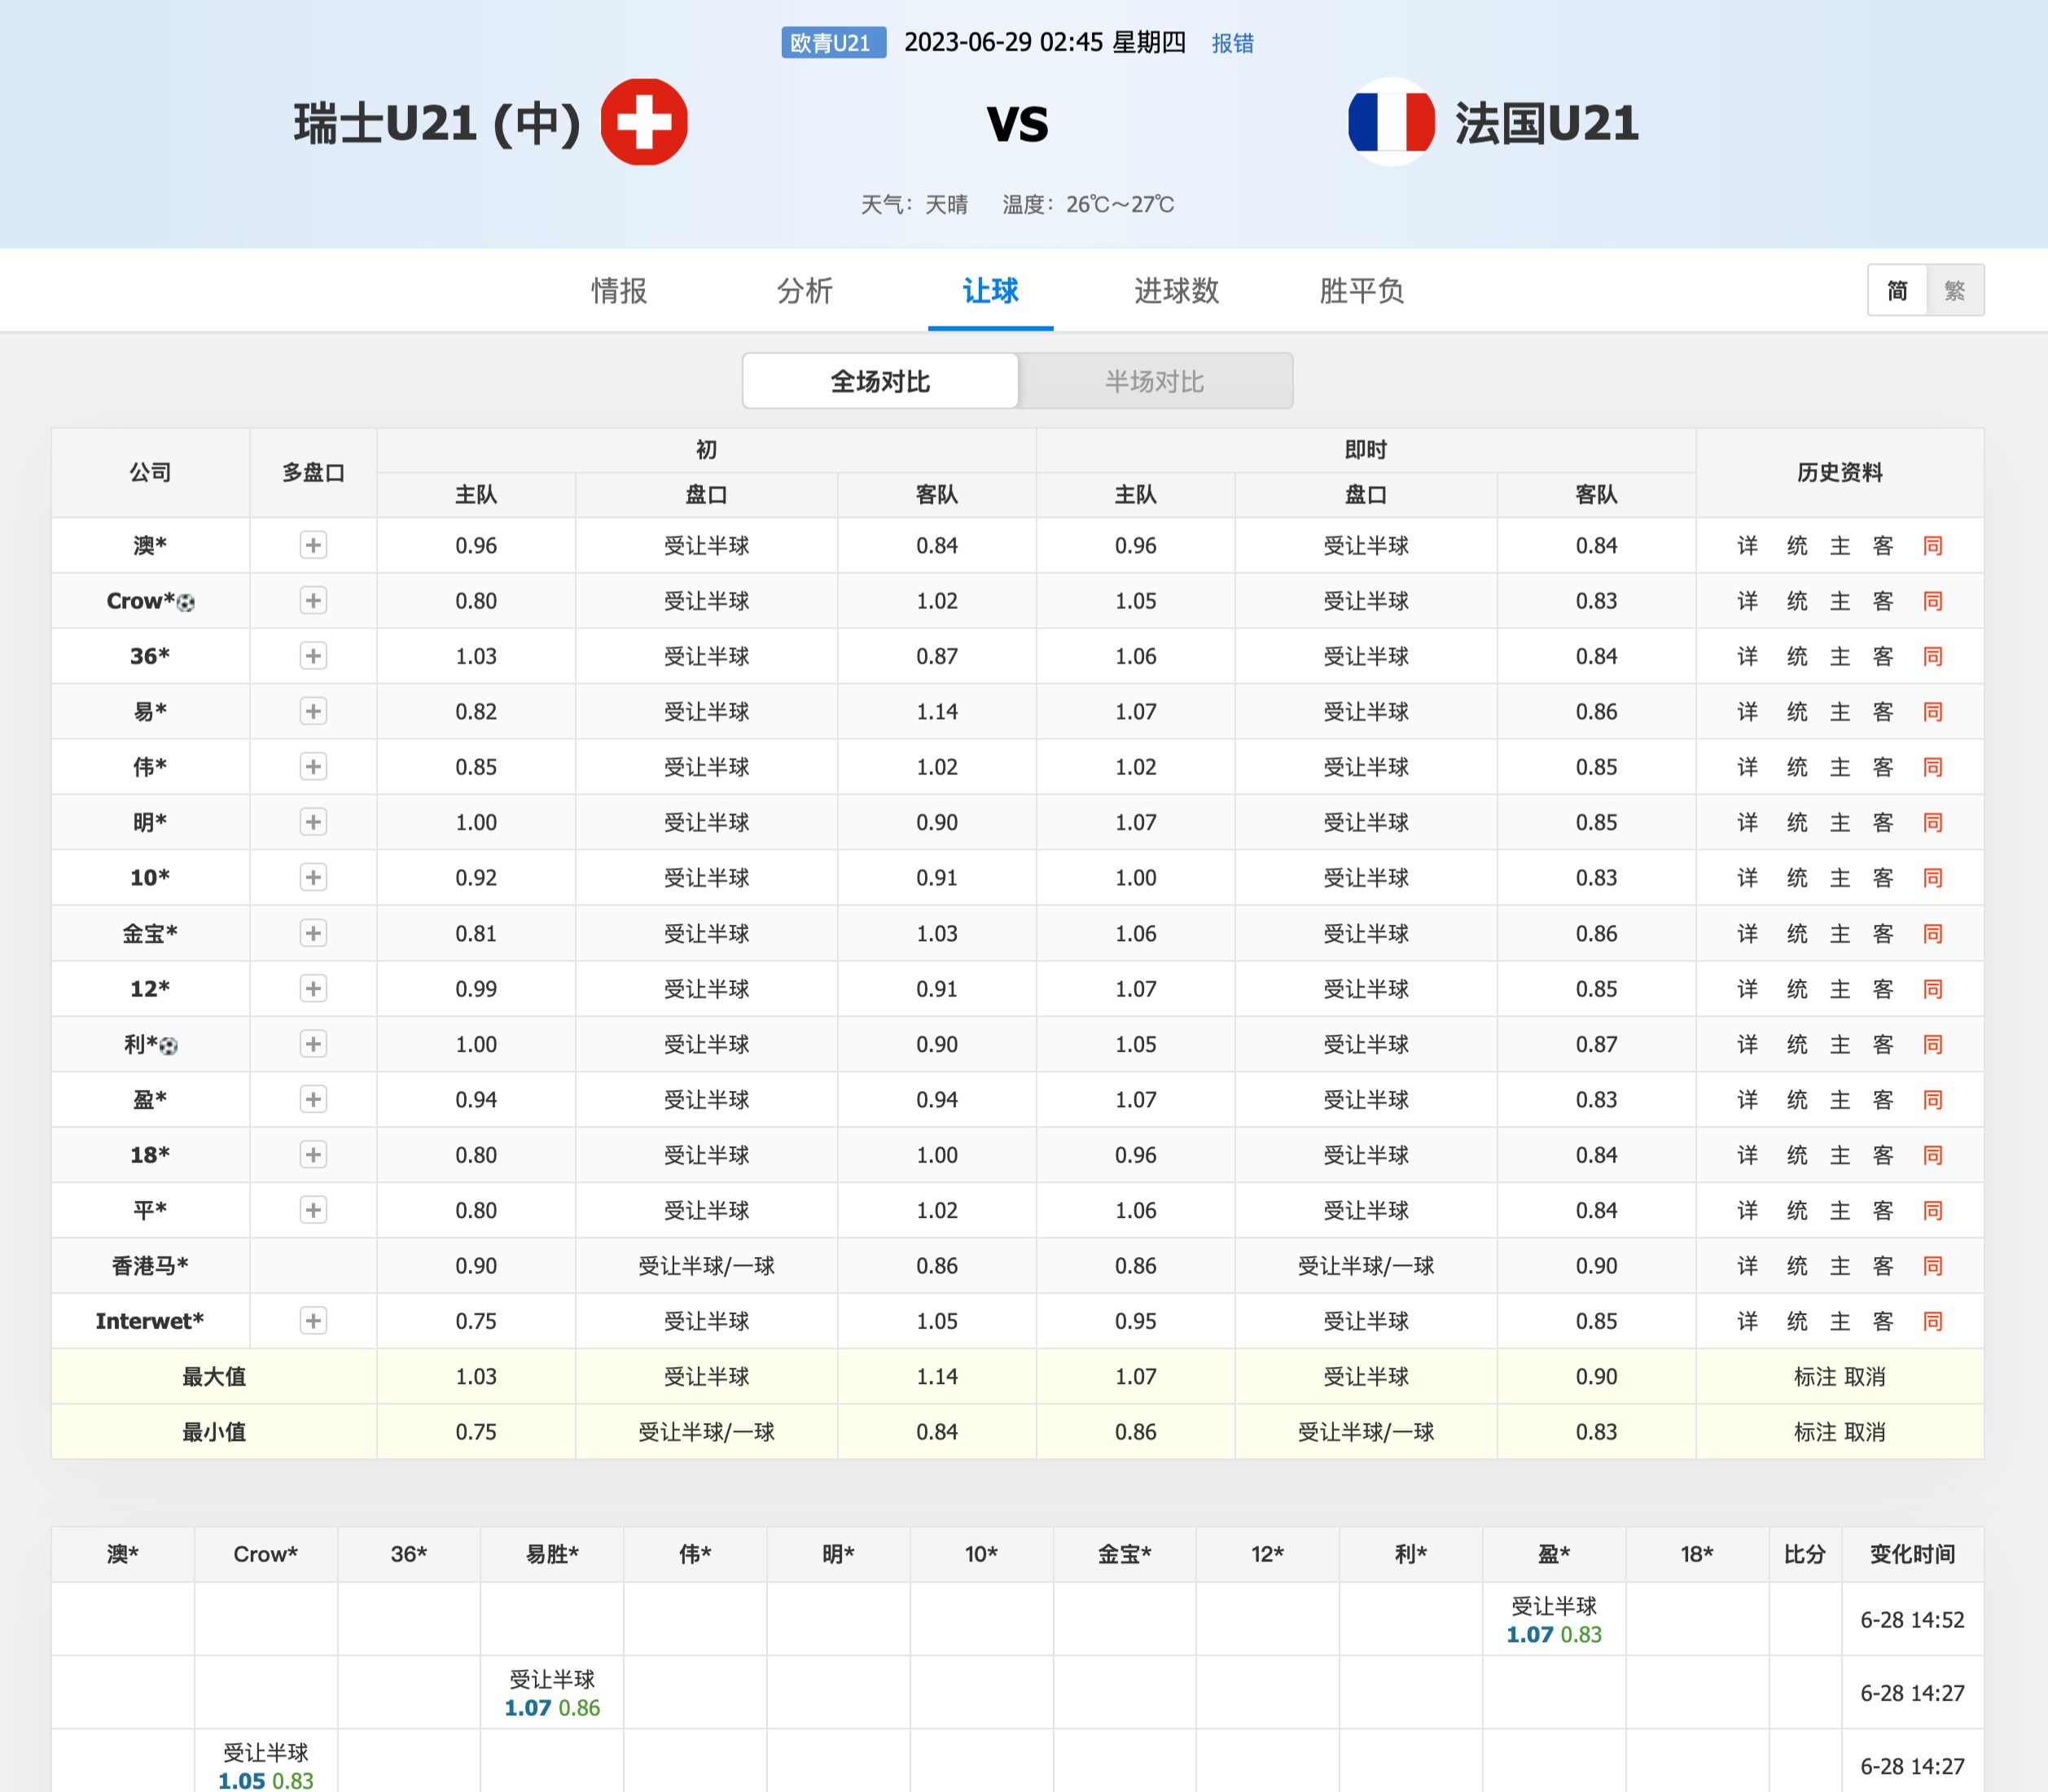Click 客 away history for 18* row
This screenshot has height=1792, width=2048.
1883,1155
